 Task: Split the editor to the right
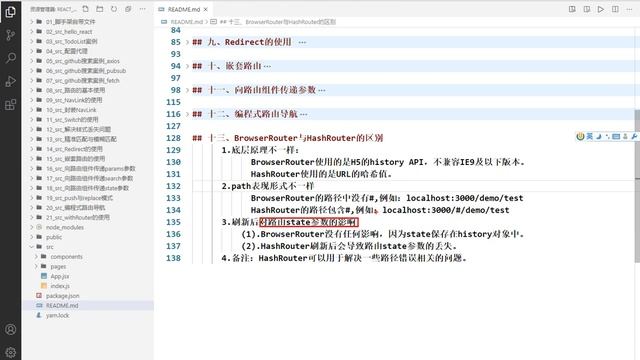coord(615,9)
